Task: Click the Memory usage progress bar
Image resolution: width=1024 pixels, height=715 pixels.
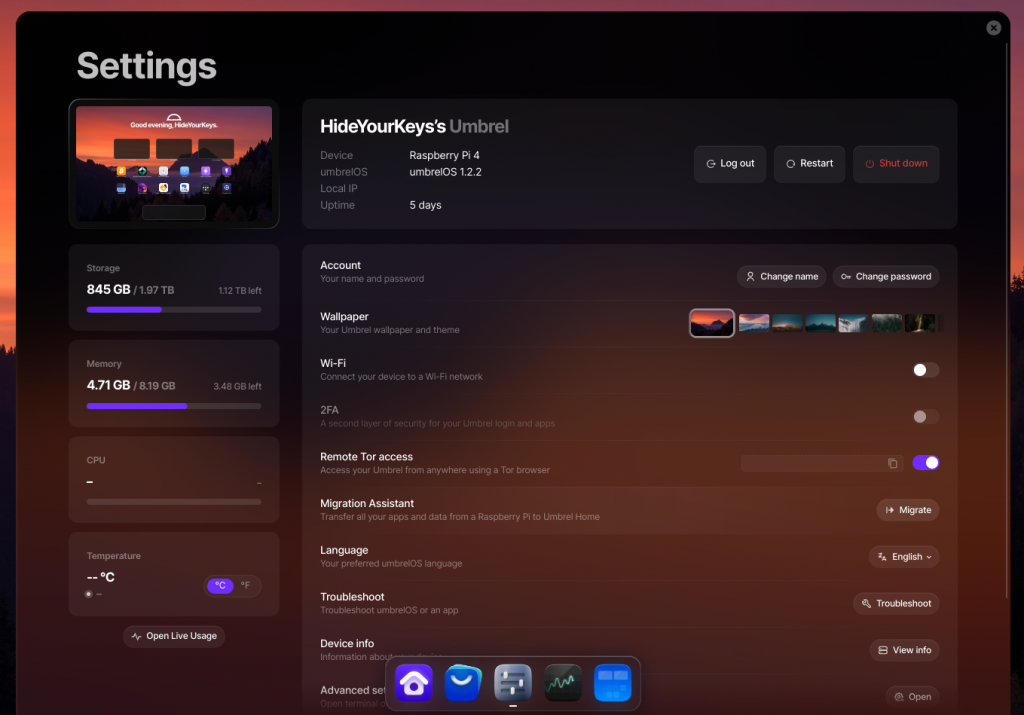Action: pos(174,406)
